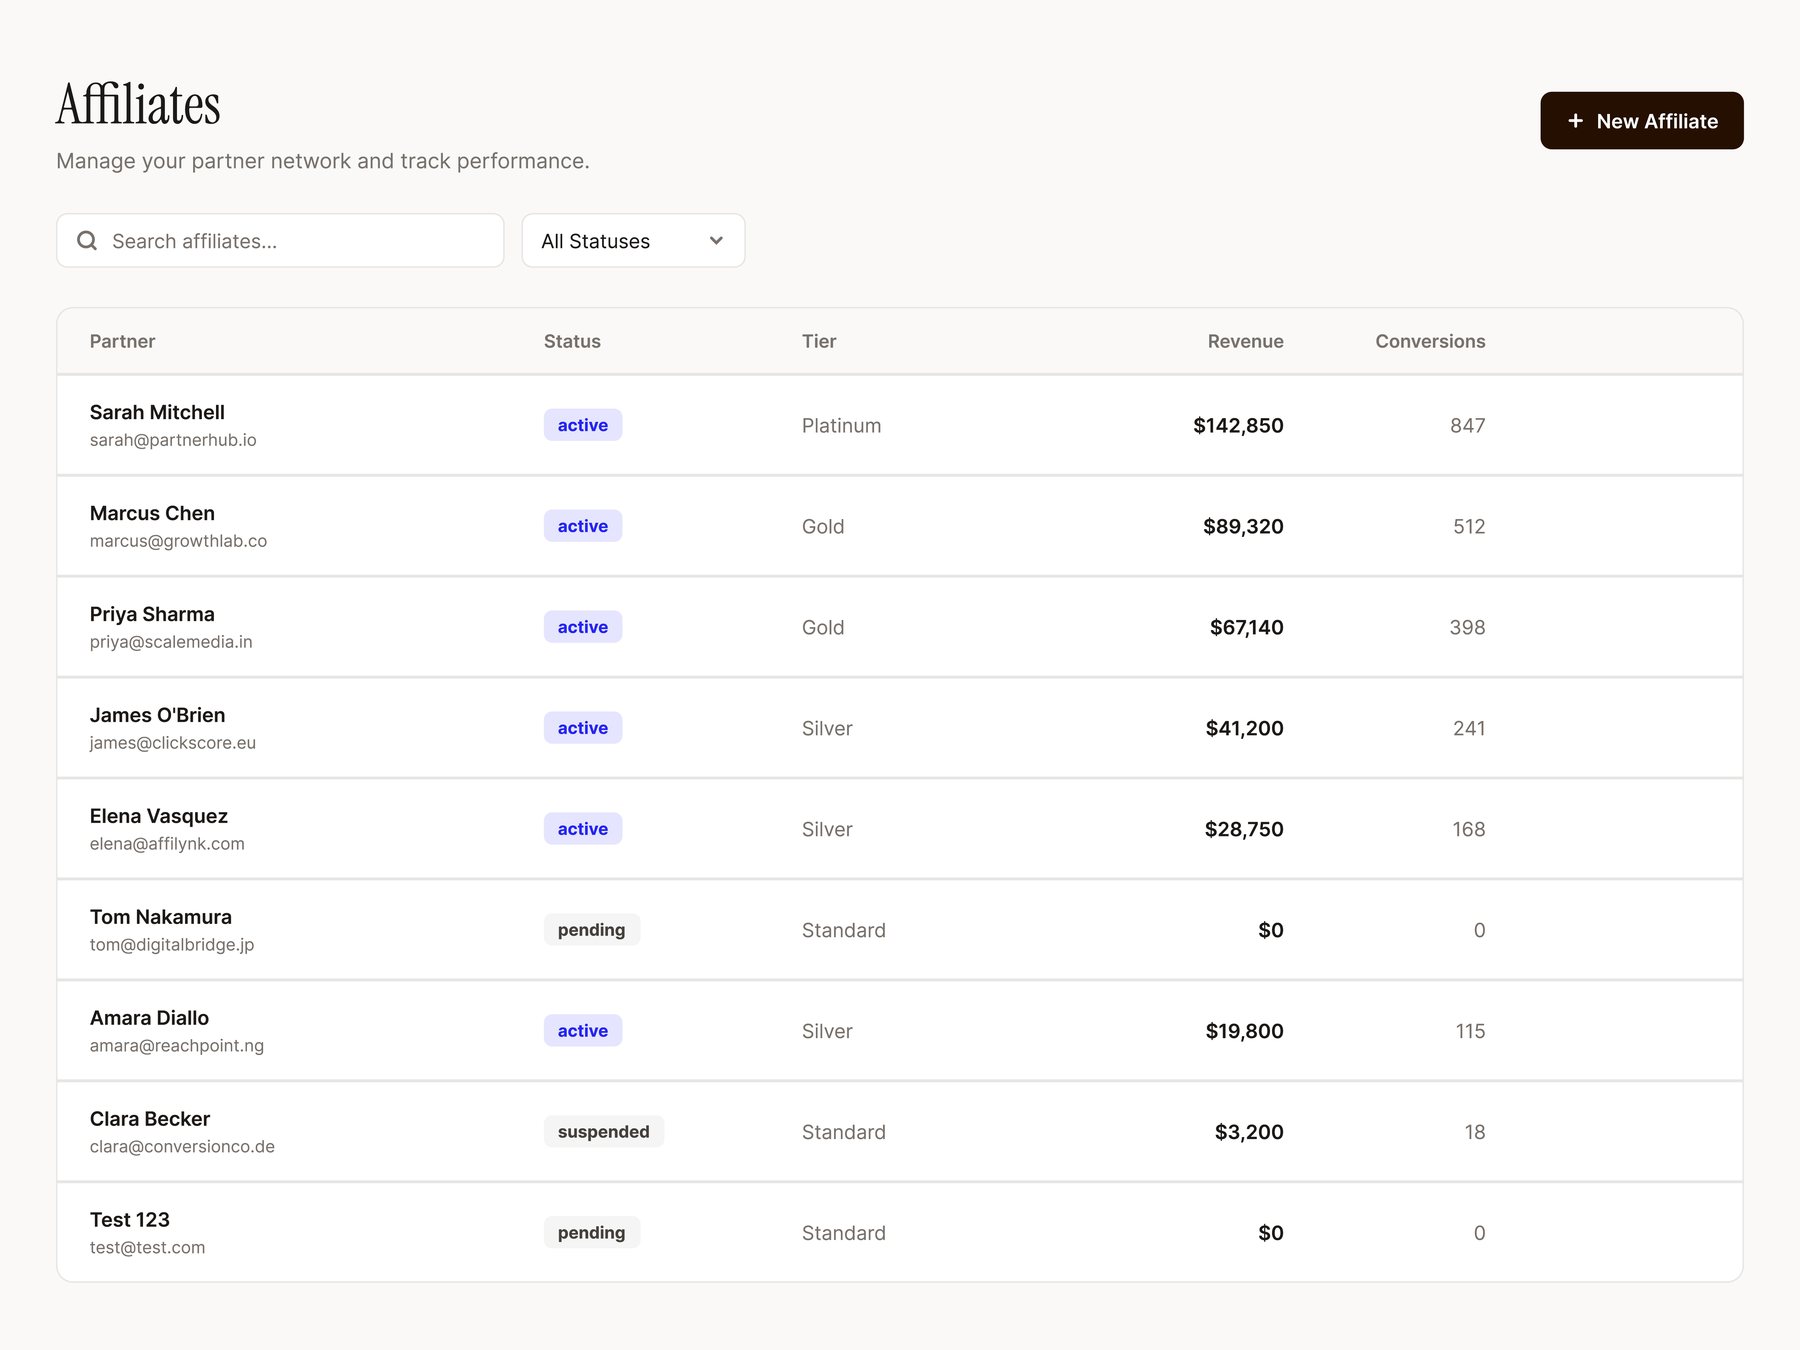This screenshot has height=1350, width=1800.
Task: Click the $28,750 revenue value
Action: (x=1244, y=829)
